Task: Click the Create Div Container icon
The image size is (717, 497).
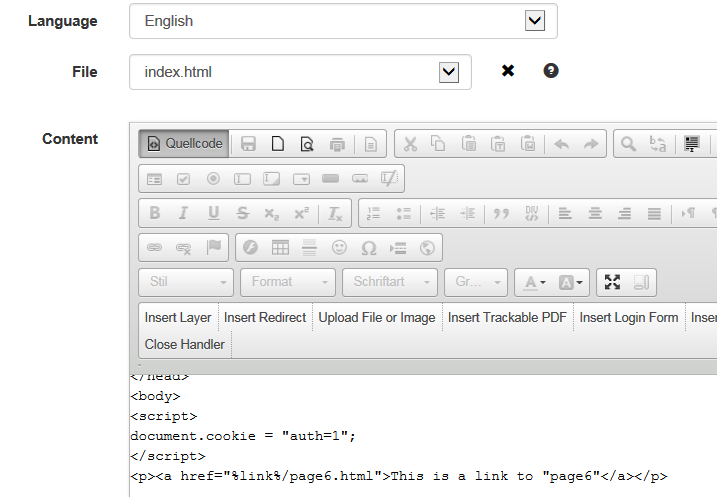Action: pyautogui.click(x=531, y=213)
